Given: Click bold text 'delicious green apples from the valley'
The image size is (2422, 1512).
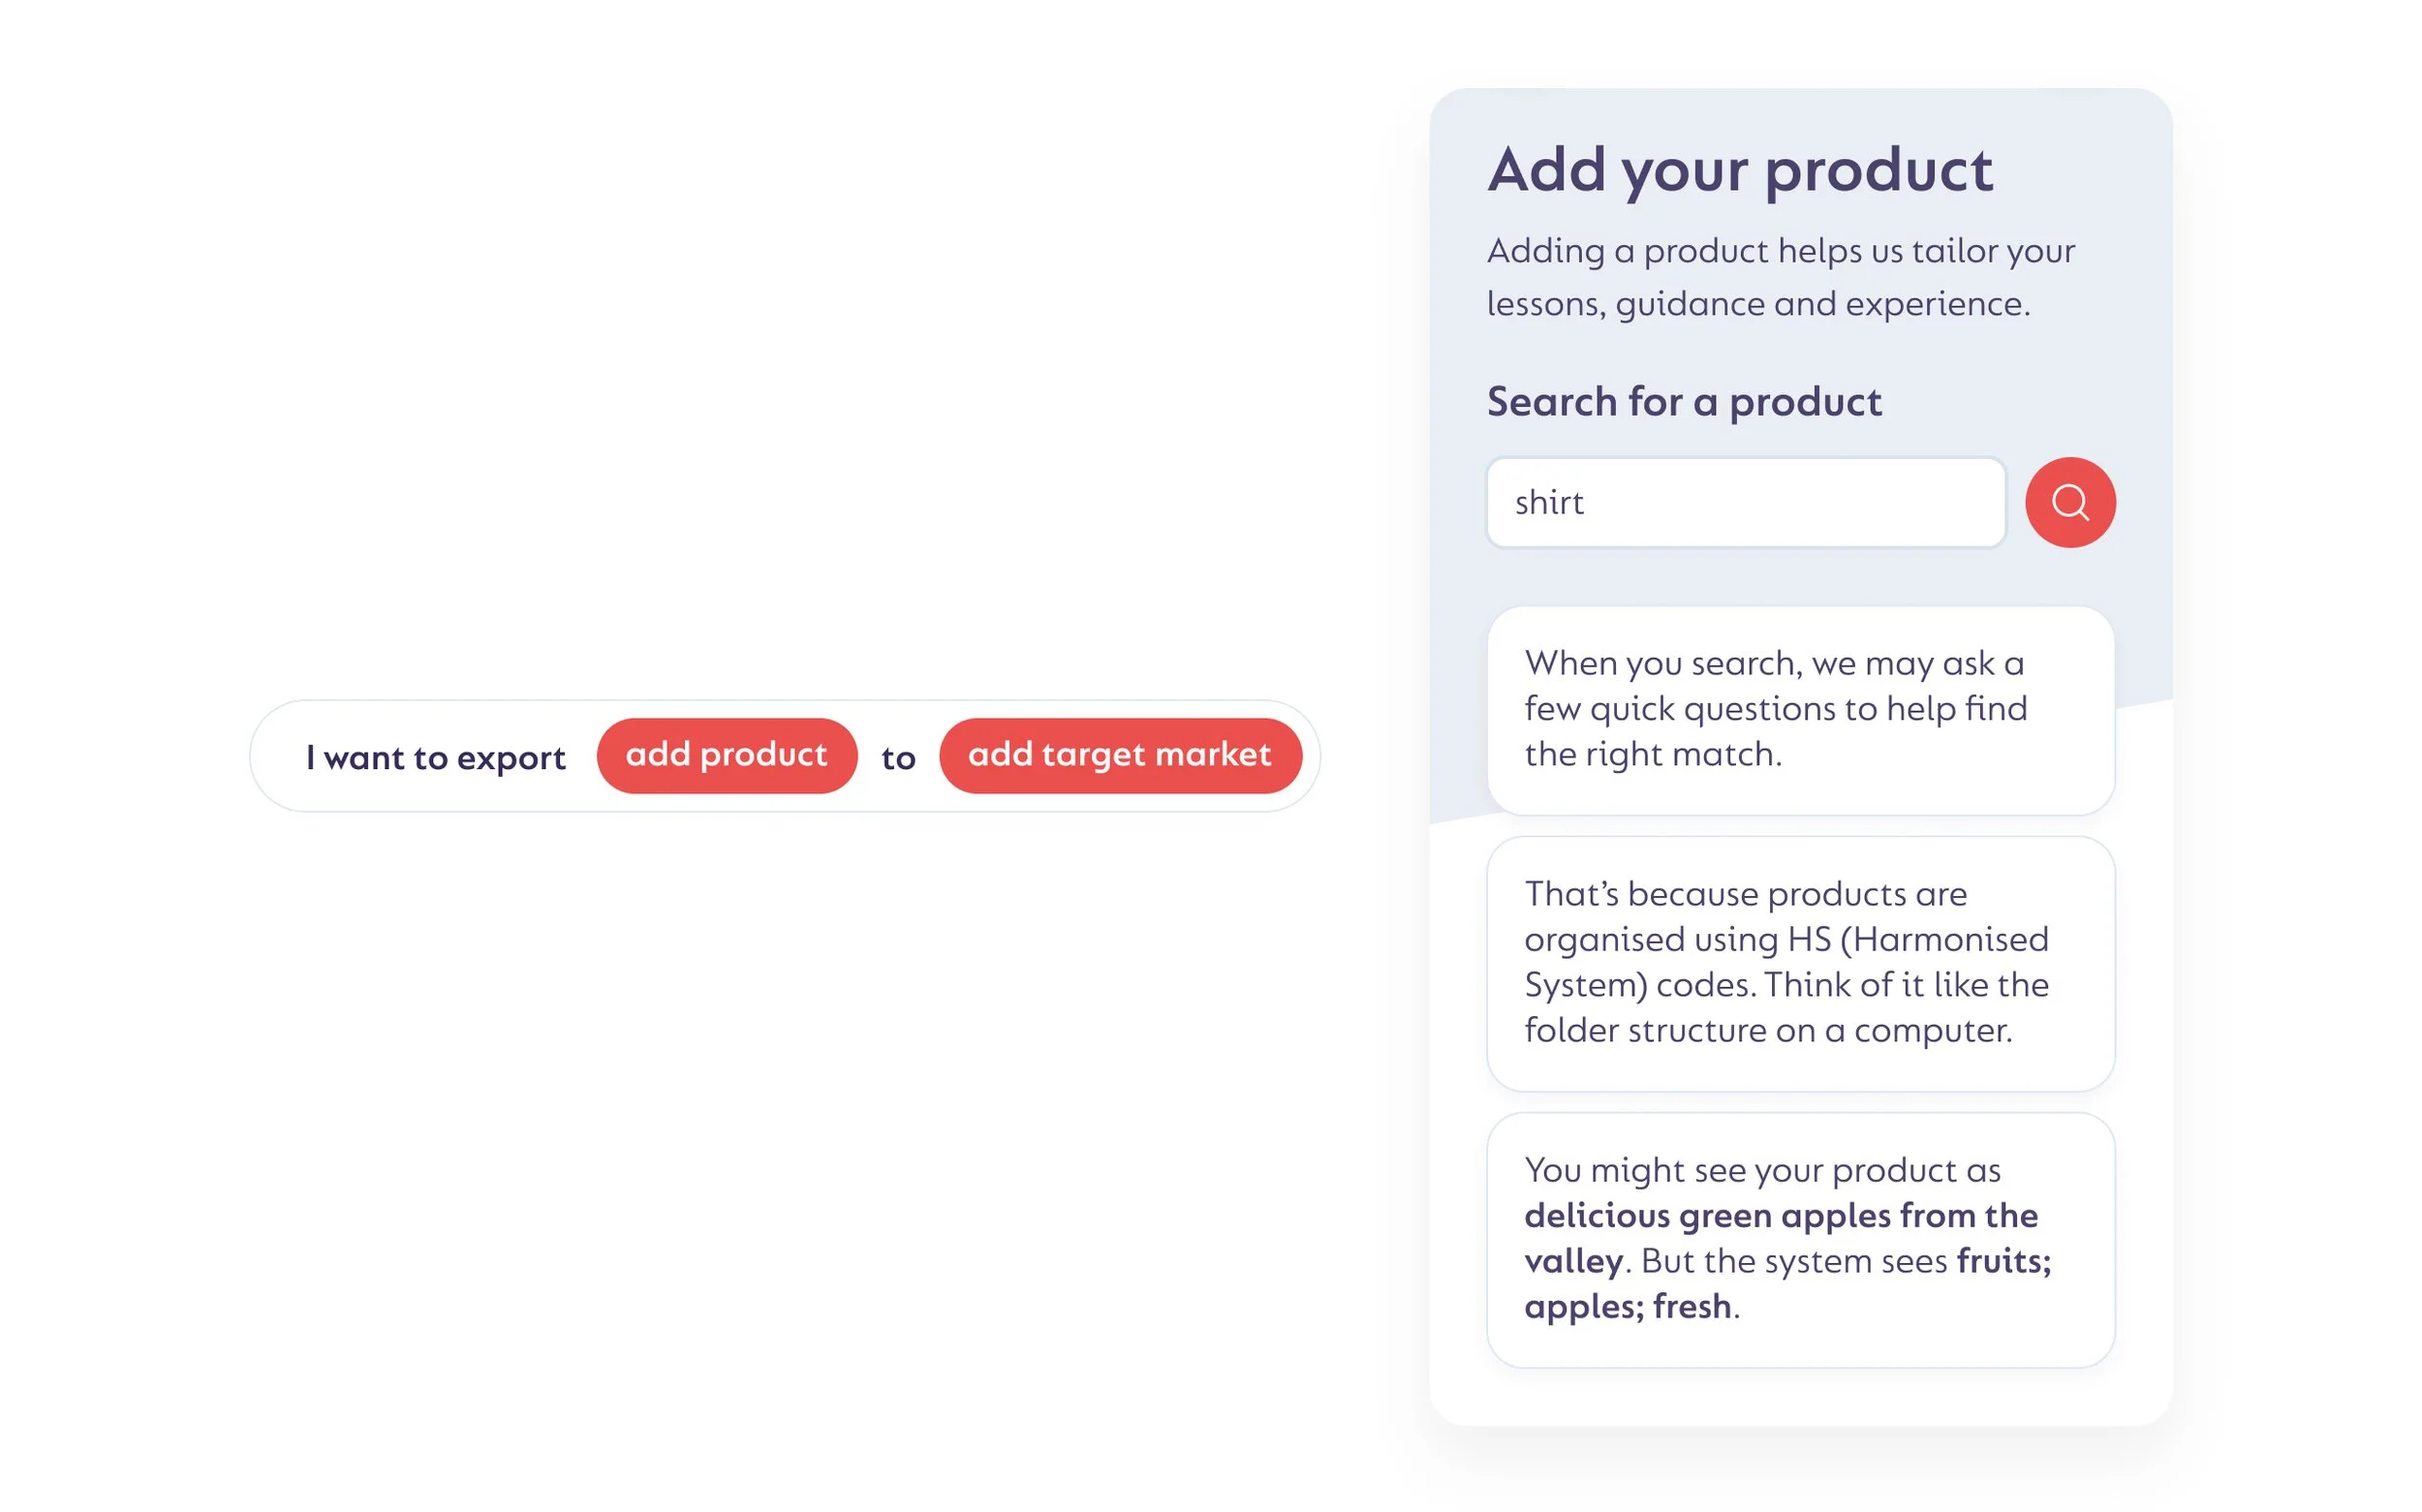Looking at the screenshot, I should 1780,1216.
